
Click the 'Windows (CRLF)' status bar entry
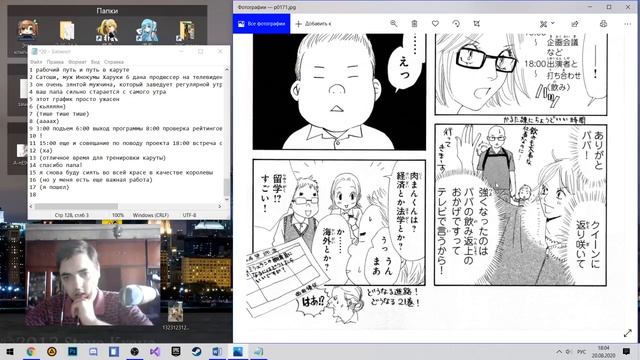pyautogui.click(x=151, y=215)
